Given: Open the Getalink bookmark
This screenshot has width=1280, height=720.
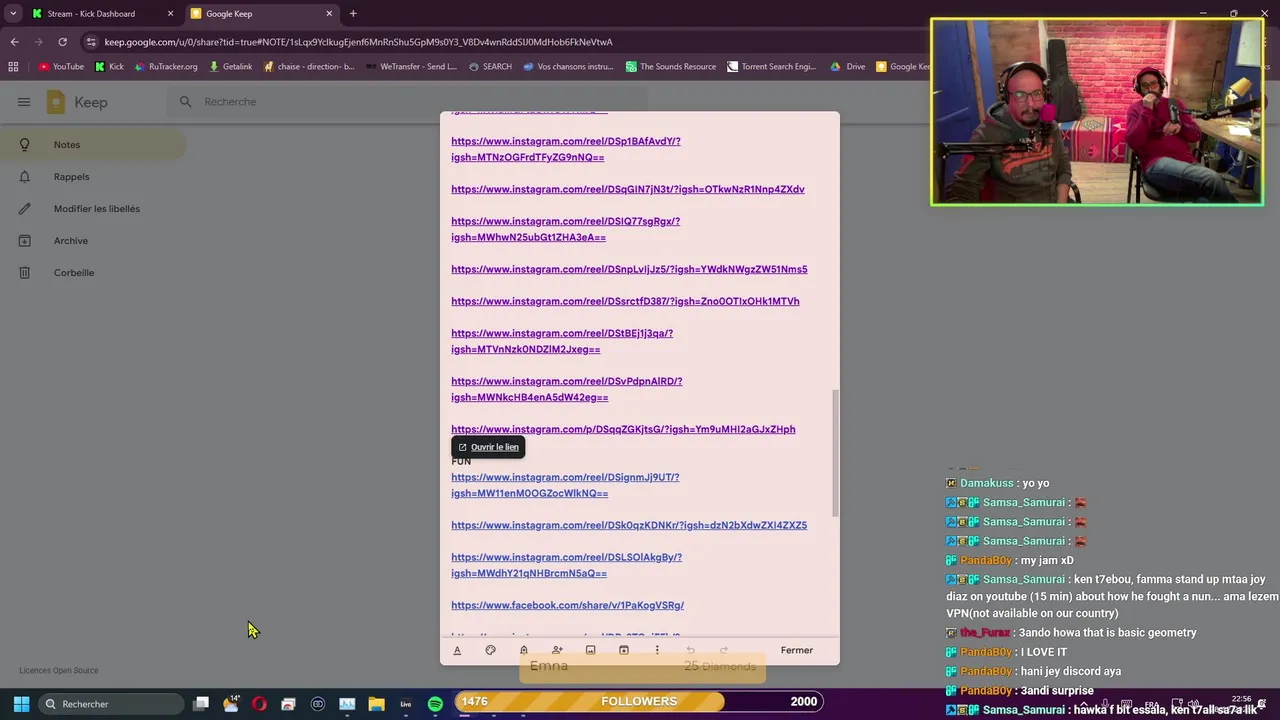Looking at the screenshot, I should click(230, 67).
